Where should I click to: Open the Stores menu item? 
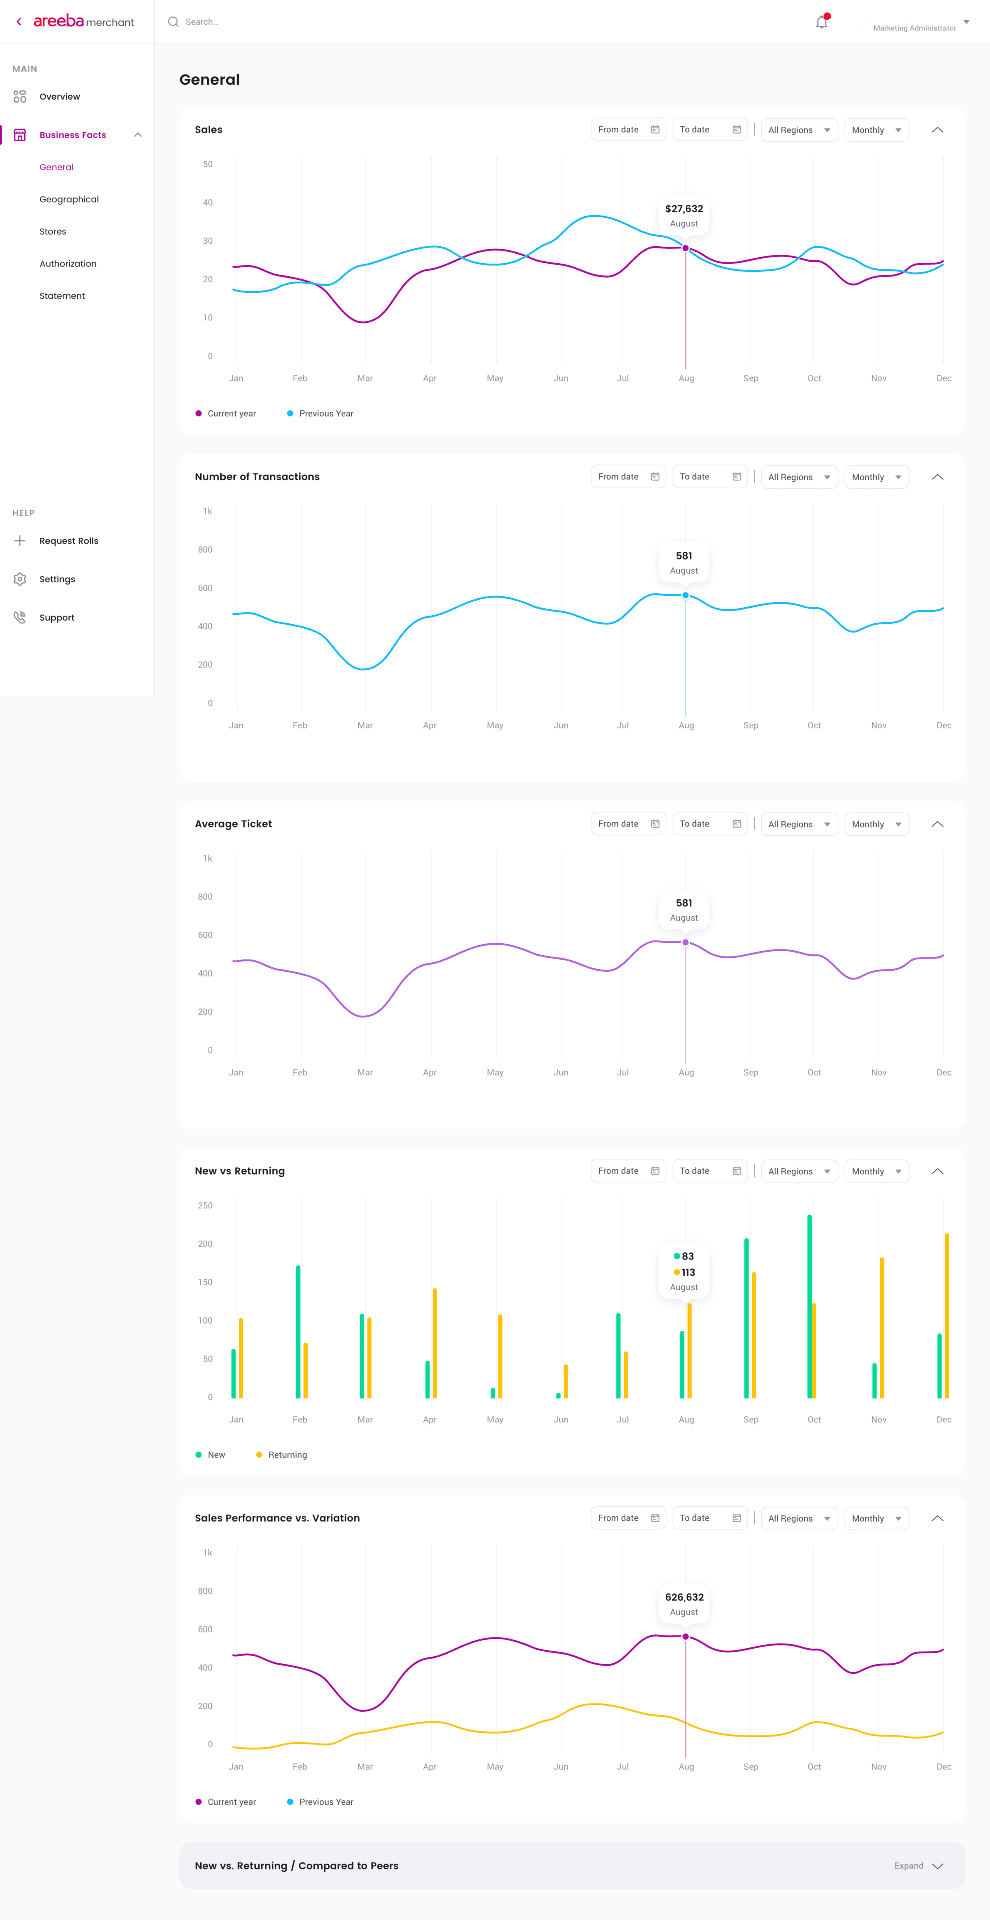(x=53, y=232)
